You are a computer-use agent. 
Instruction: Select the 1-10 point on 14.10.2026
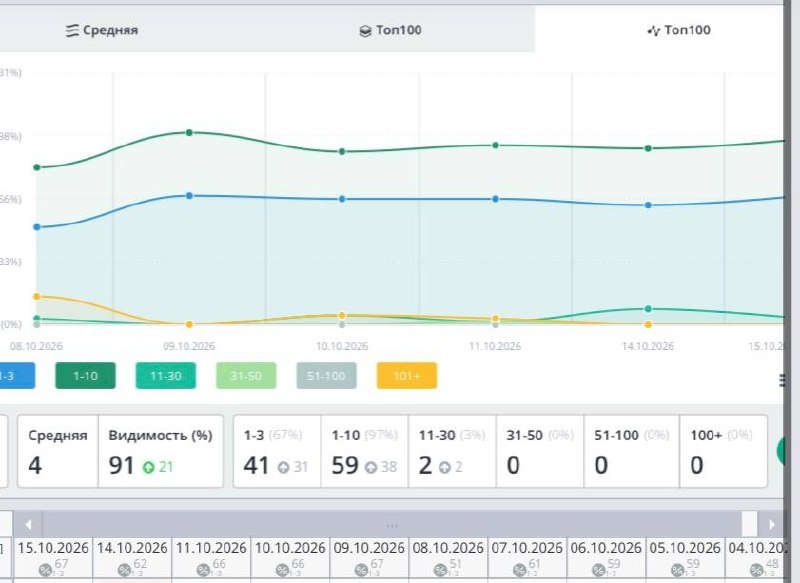pyautogui.click(x=648, y=148)
